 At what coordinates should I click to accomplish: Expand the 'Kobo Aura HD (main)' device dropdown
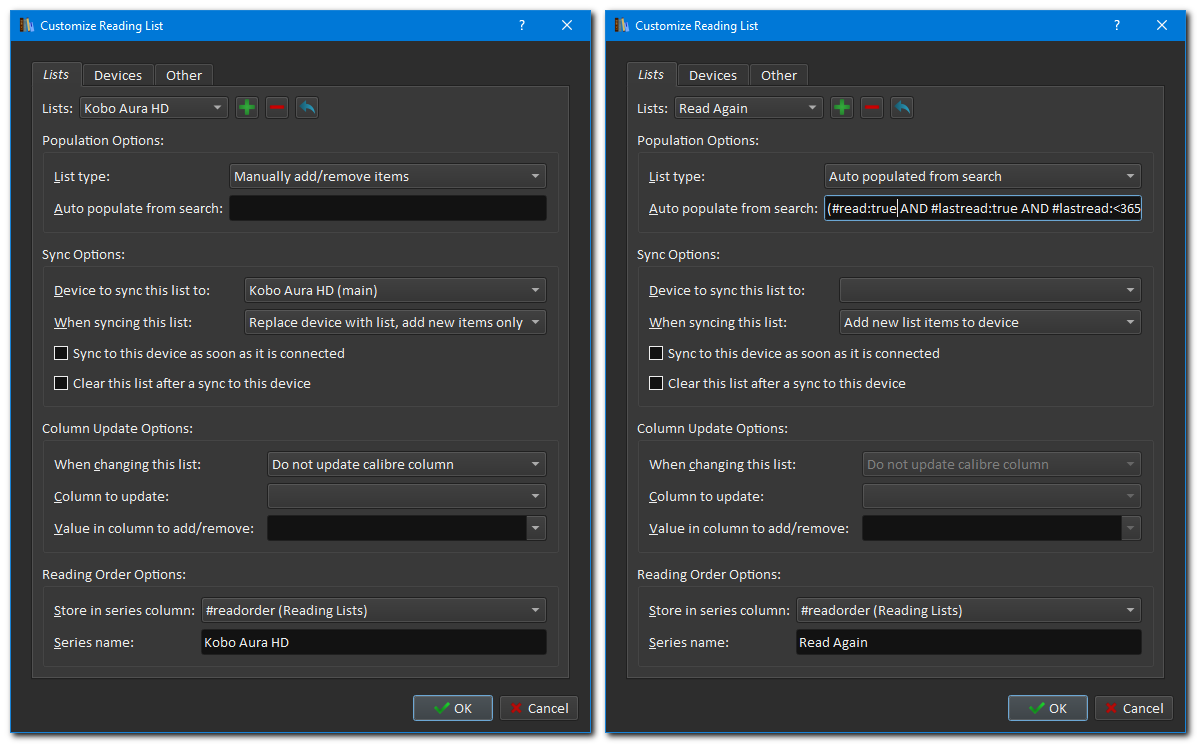pos(395,291)
